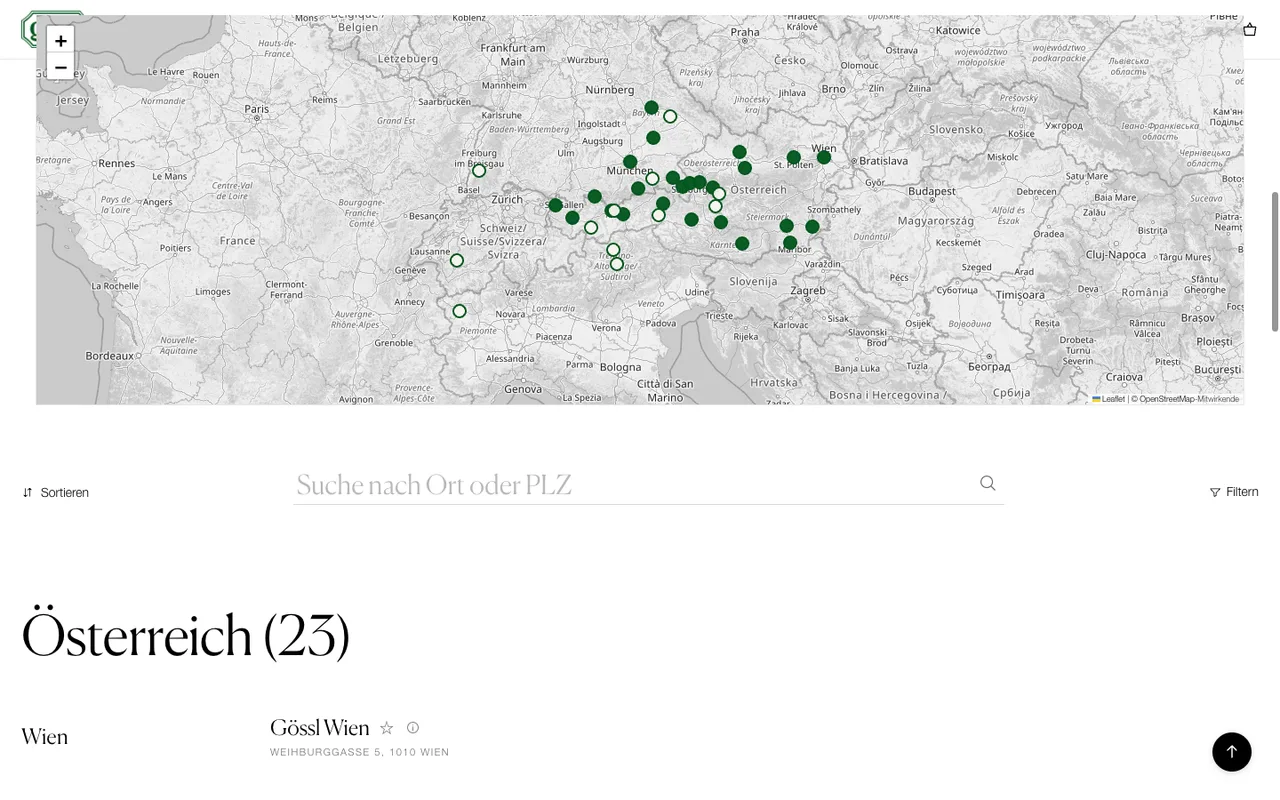Show info for Gössl Wien
Screen dimensions: 1280x800
413,728
